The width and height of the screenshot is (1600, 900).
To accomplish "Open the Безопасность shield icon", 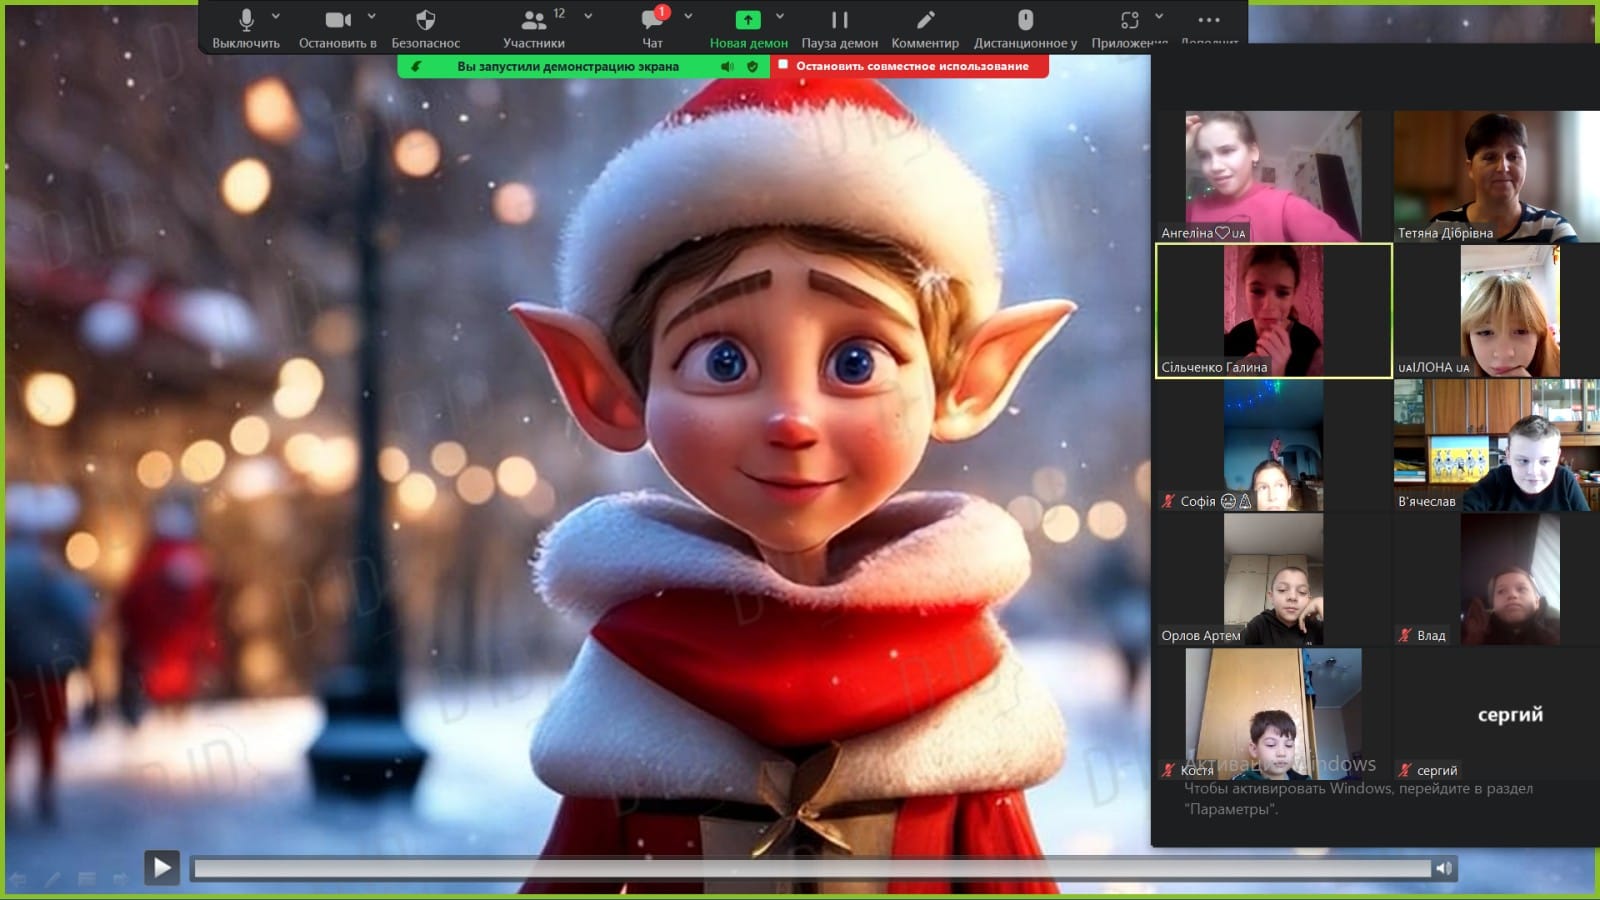I will click(x=425, y=20).
